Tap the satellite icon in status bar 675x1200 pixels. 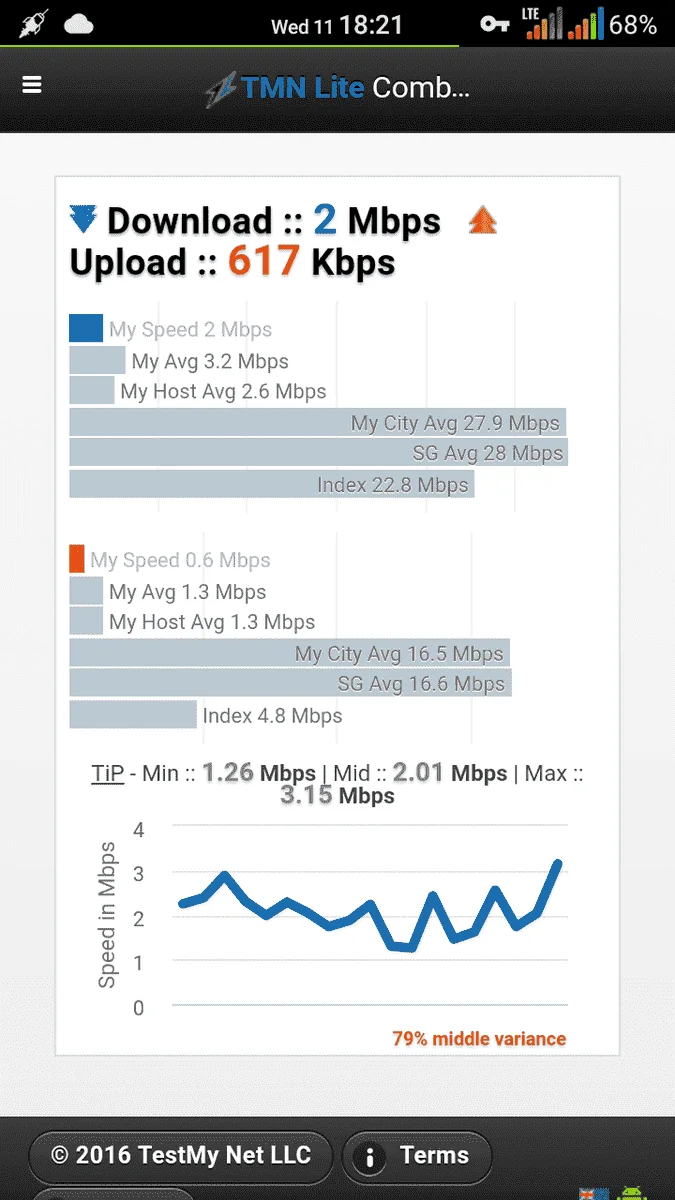pos(34,23)
